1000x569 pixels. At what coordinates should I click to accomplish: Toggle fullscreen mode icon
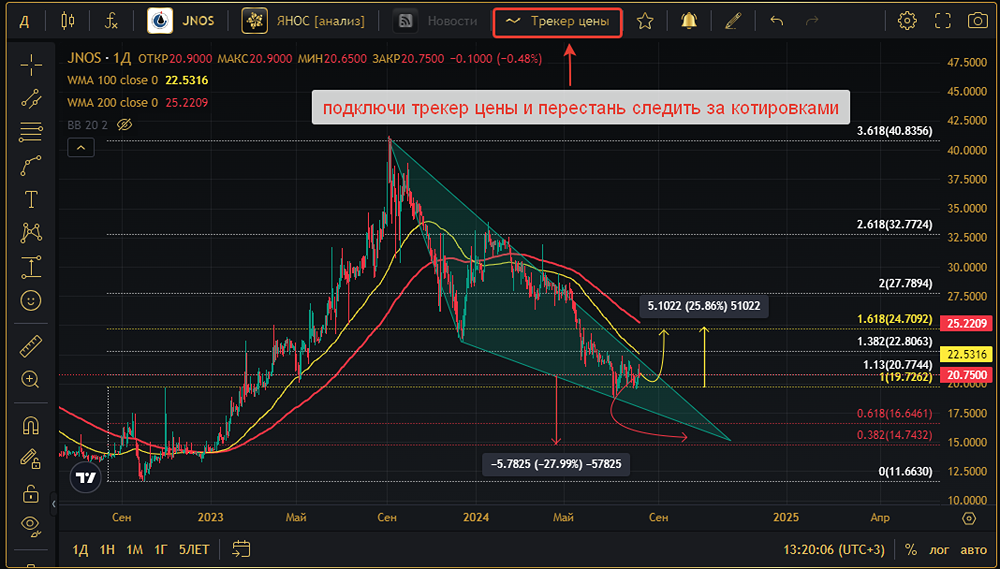(x=943, y=21)
